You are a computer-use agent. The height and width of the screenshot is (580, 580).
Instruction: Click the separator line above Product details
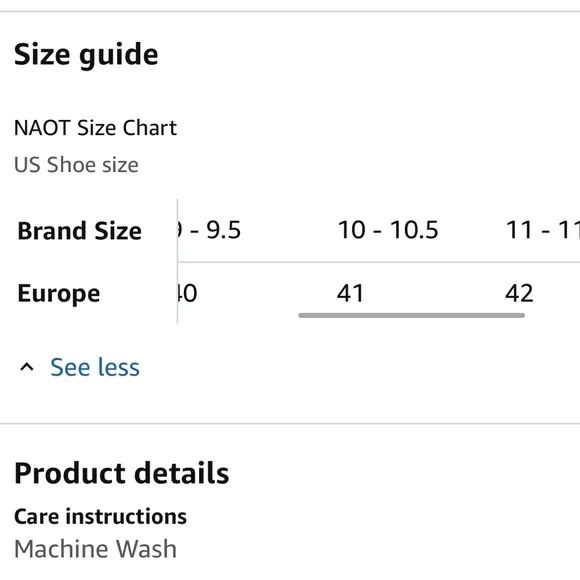tap(290, 423)
